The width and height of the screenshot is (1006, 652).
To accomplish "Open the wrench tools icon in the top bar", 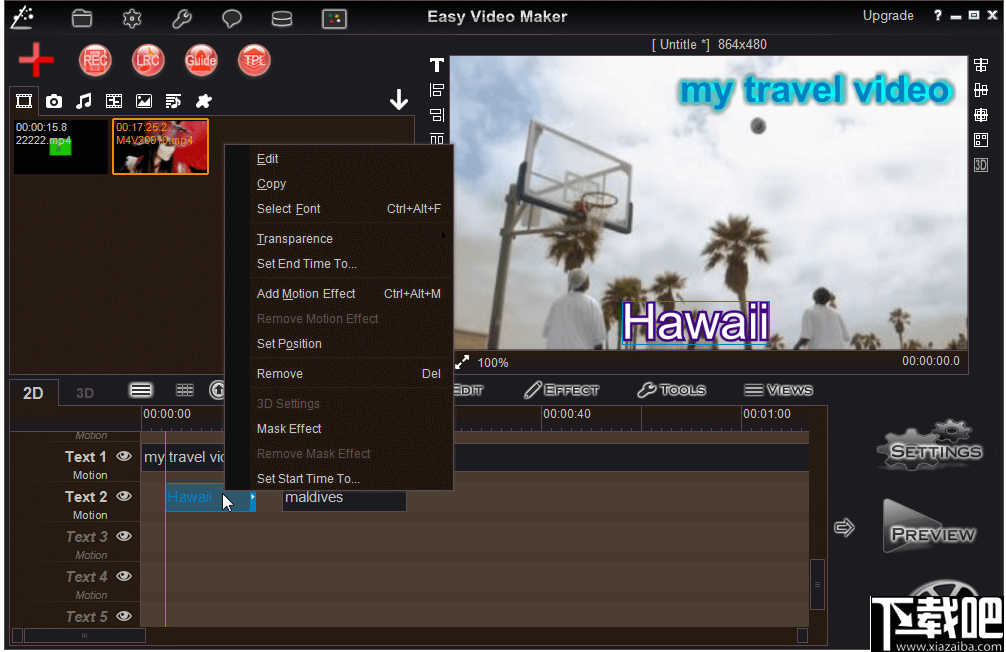I will [x=182, y=17].
